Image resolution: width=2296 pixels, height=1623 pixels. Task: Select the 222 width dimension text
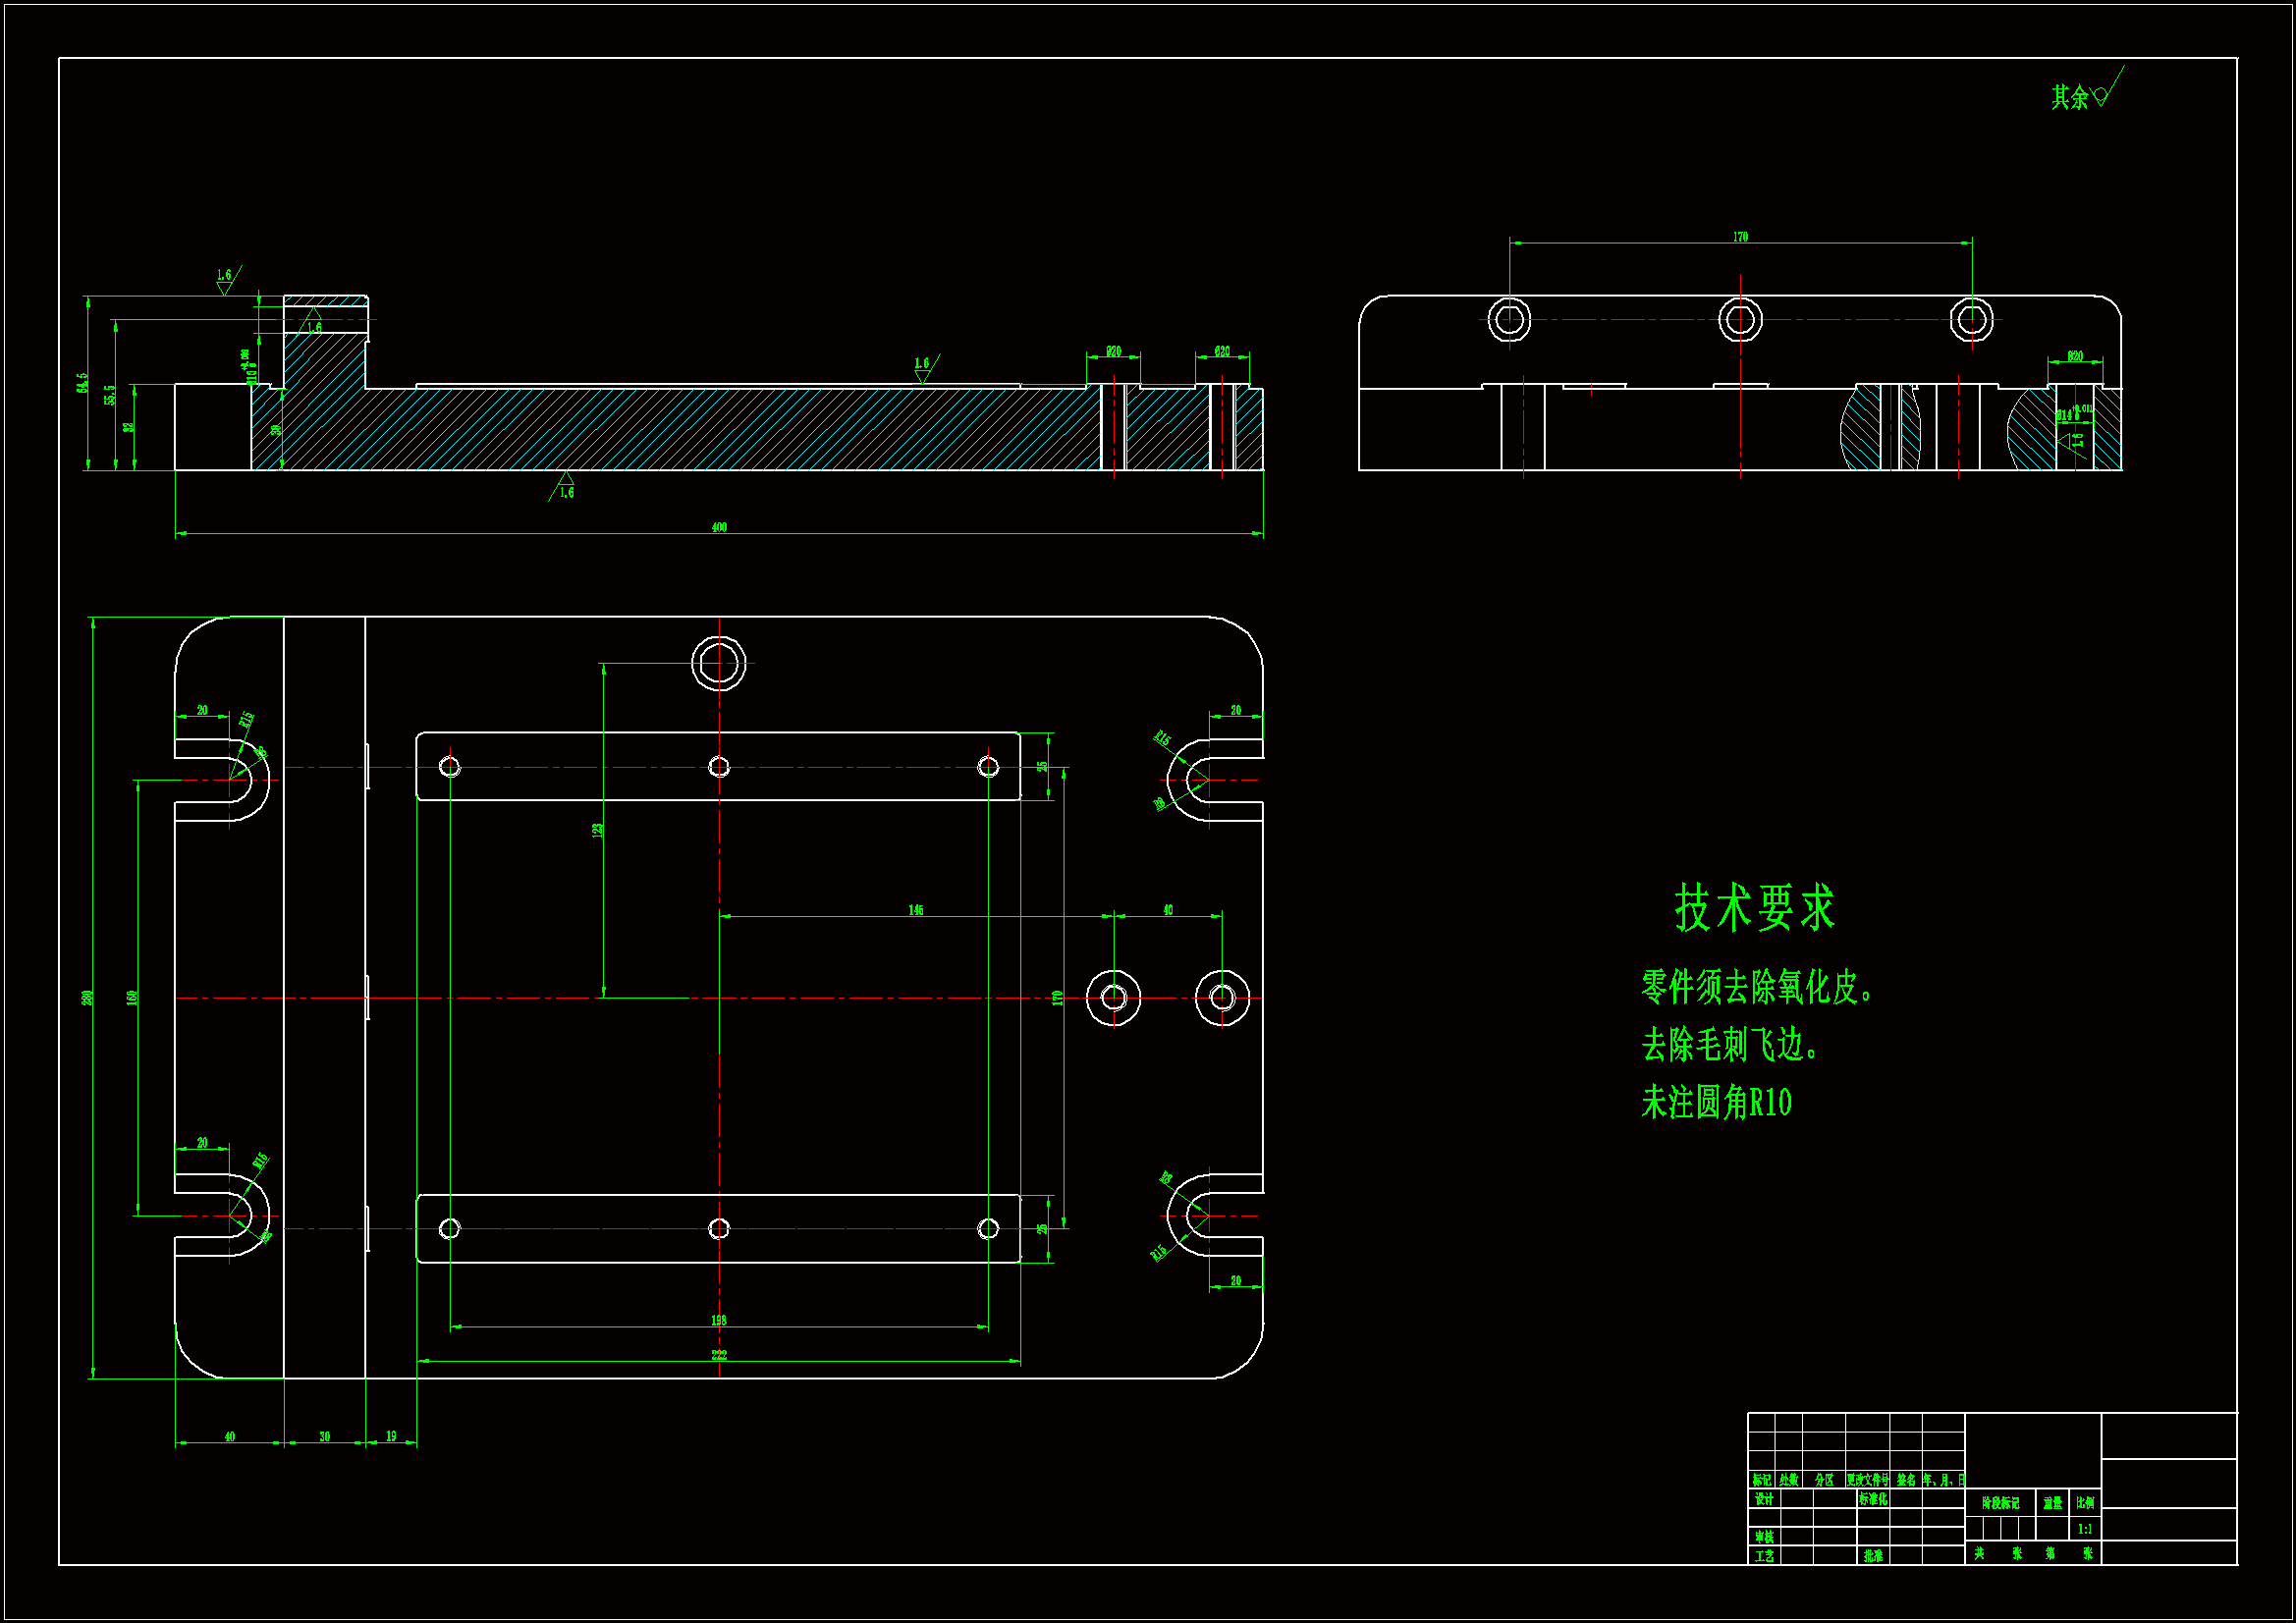(719, 1355)
